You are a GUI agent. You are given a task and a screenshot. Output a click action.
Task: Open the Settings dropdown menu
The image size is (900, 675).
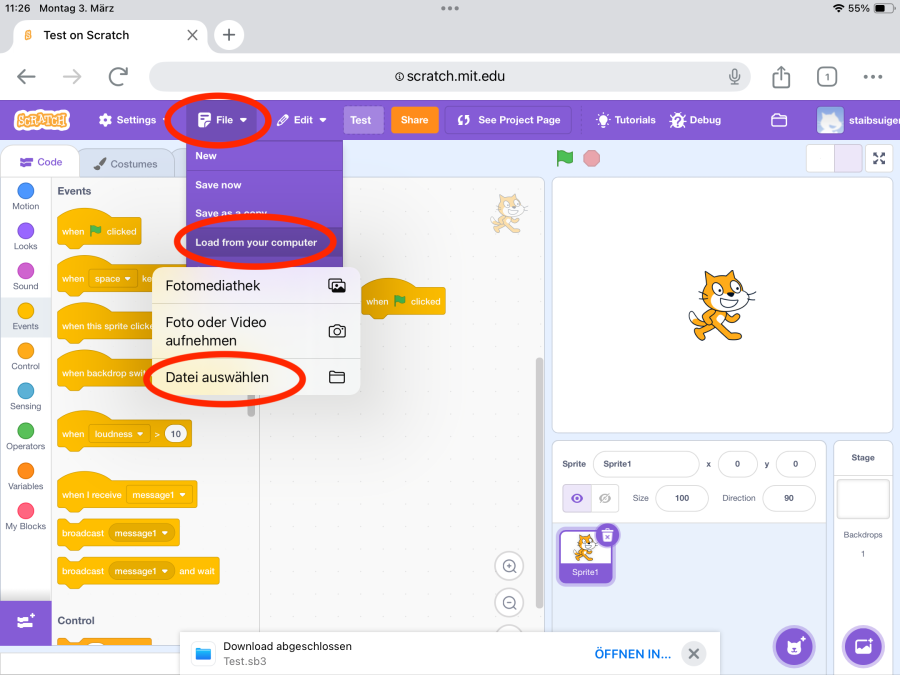click(134, 120)
